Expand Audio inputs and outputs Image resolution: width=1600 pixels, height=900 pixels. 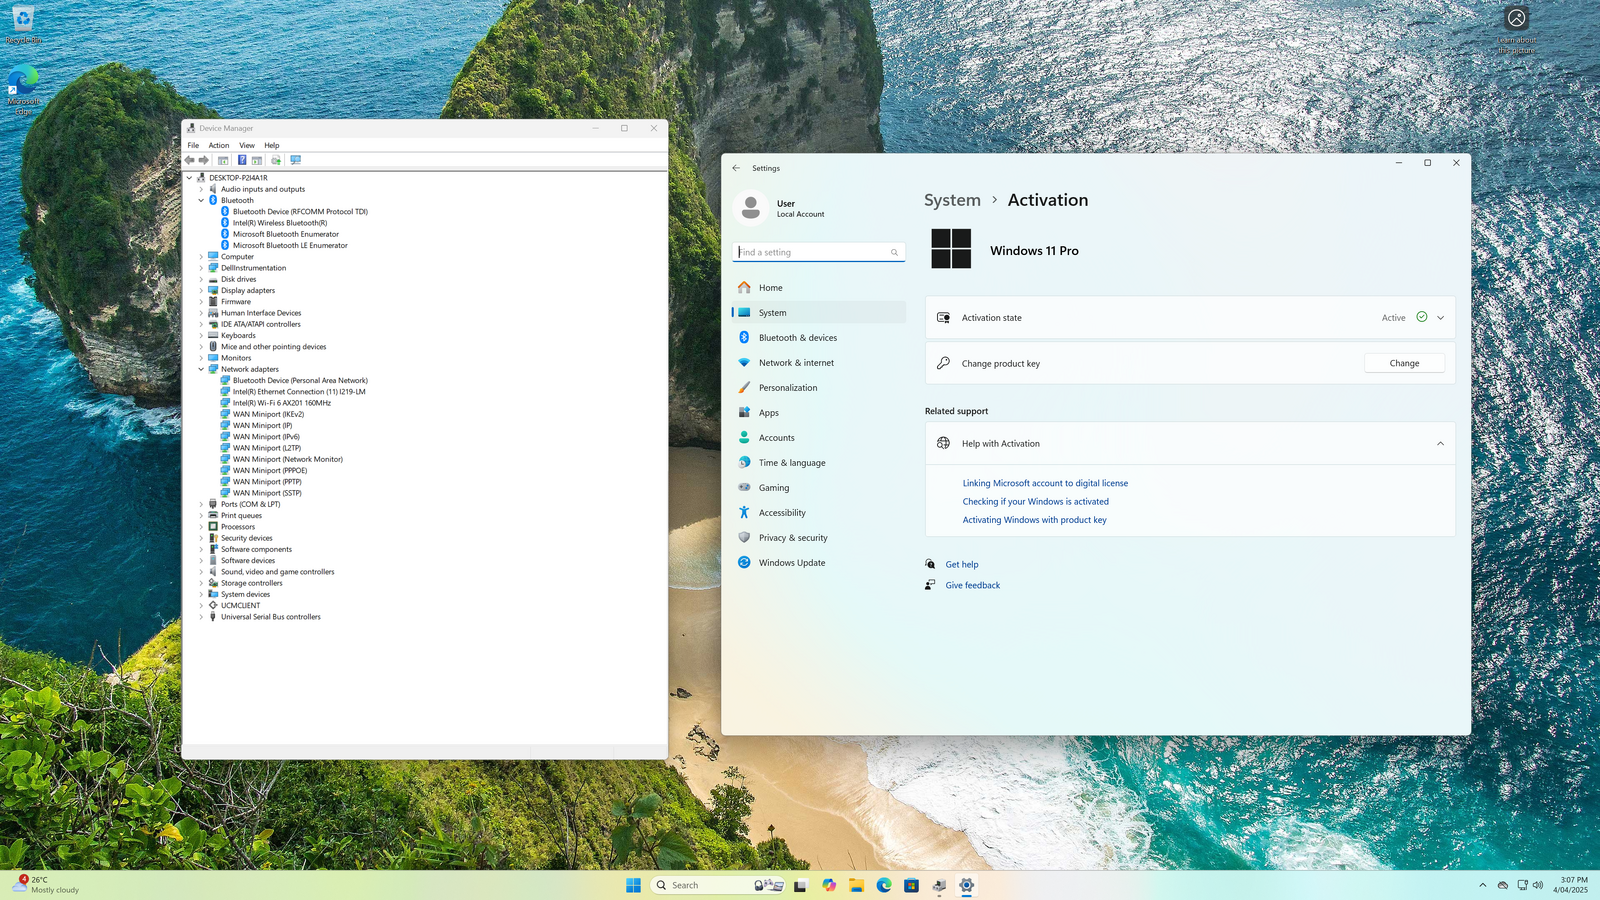[201, 189]
